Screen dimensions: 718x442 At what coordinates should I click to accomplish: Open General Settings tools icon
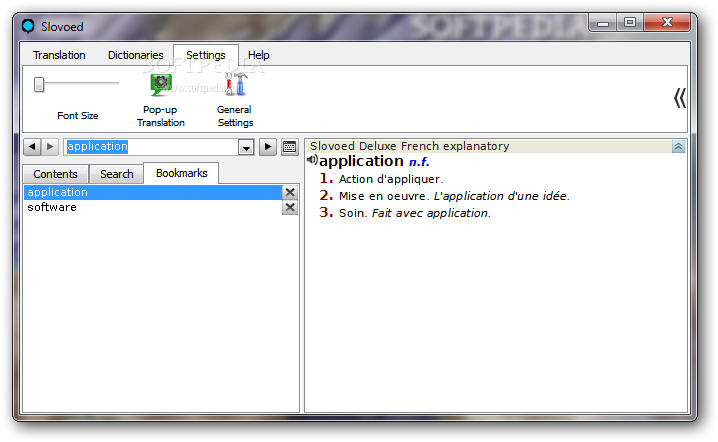click(236, 85)
